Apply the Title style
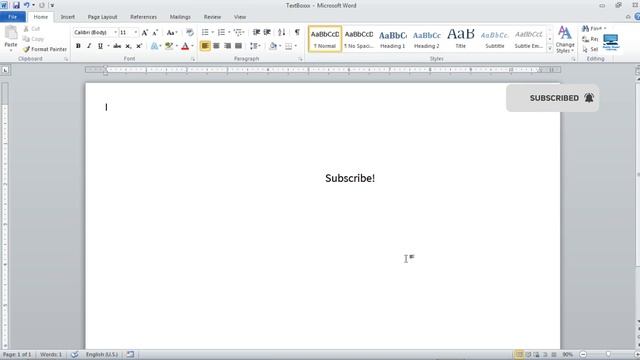Screen dimensions: 640x360 pos(460,39)
